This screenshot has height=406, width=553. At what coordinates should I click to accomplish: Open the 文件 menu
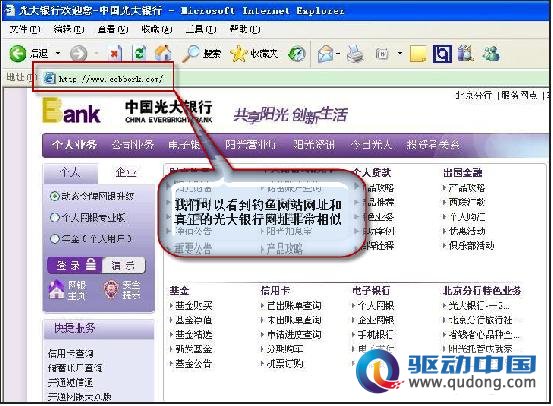click(25, 29)
